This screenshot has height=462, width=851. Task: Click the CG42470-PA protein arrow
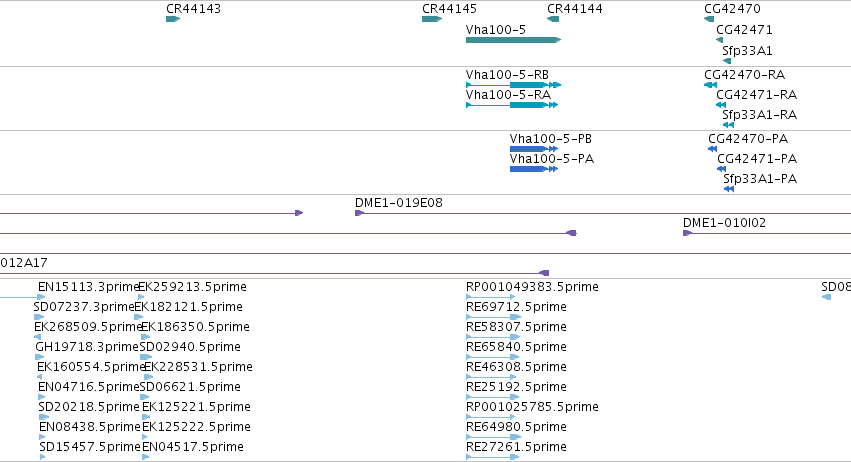click(713, 149)
